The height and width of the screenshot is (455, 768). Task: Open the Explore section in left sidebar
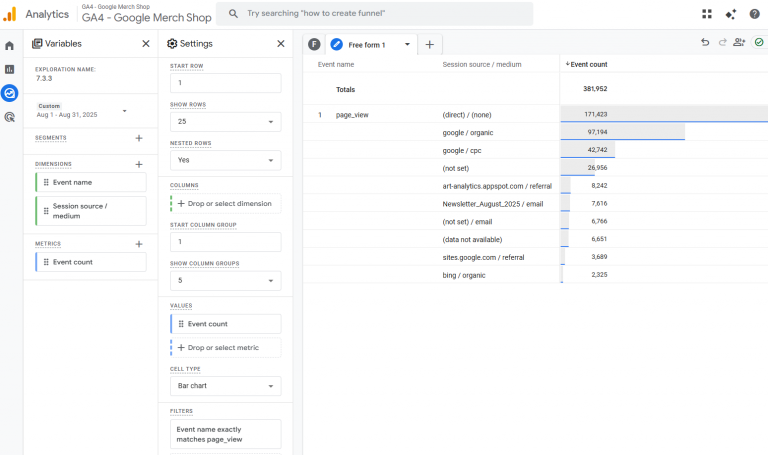pos(10,93)
